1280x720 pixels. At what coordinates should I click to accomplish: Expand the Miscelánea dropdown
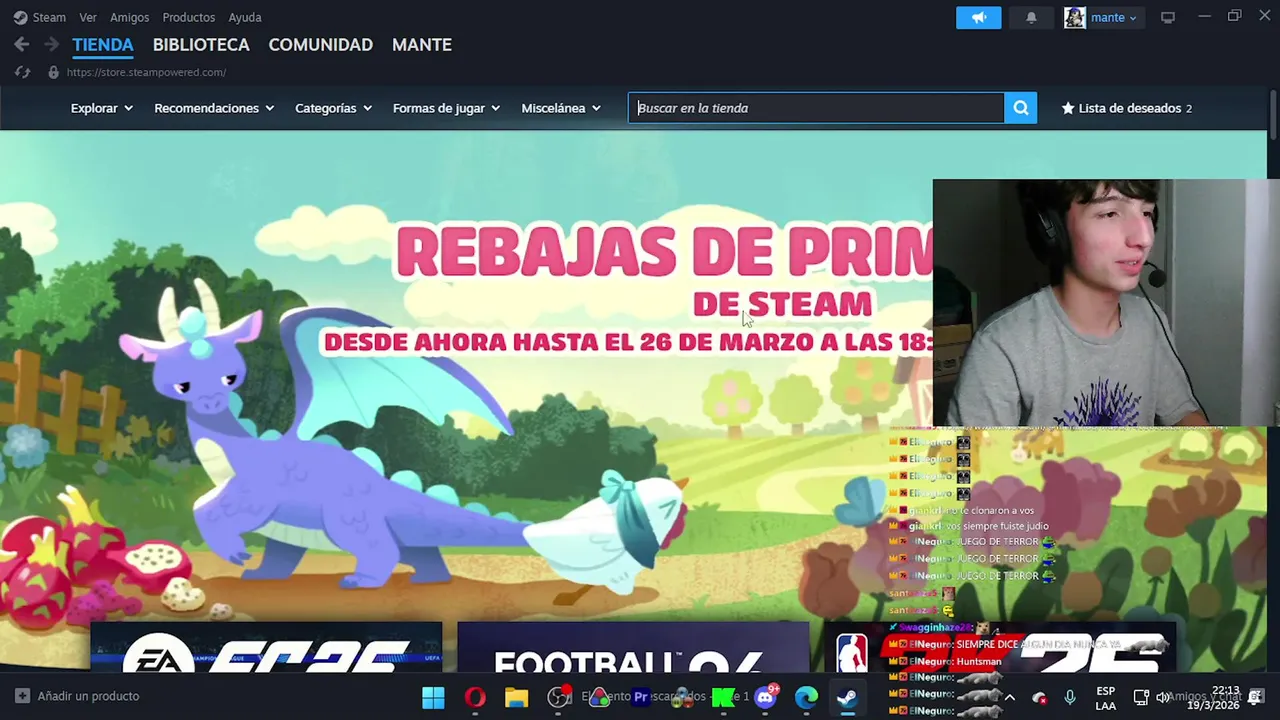point(561,108)
